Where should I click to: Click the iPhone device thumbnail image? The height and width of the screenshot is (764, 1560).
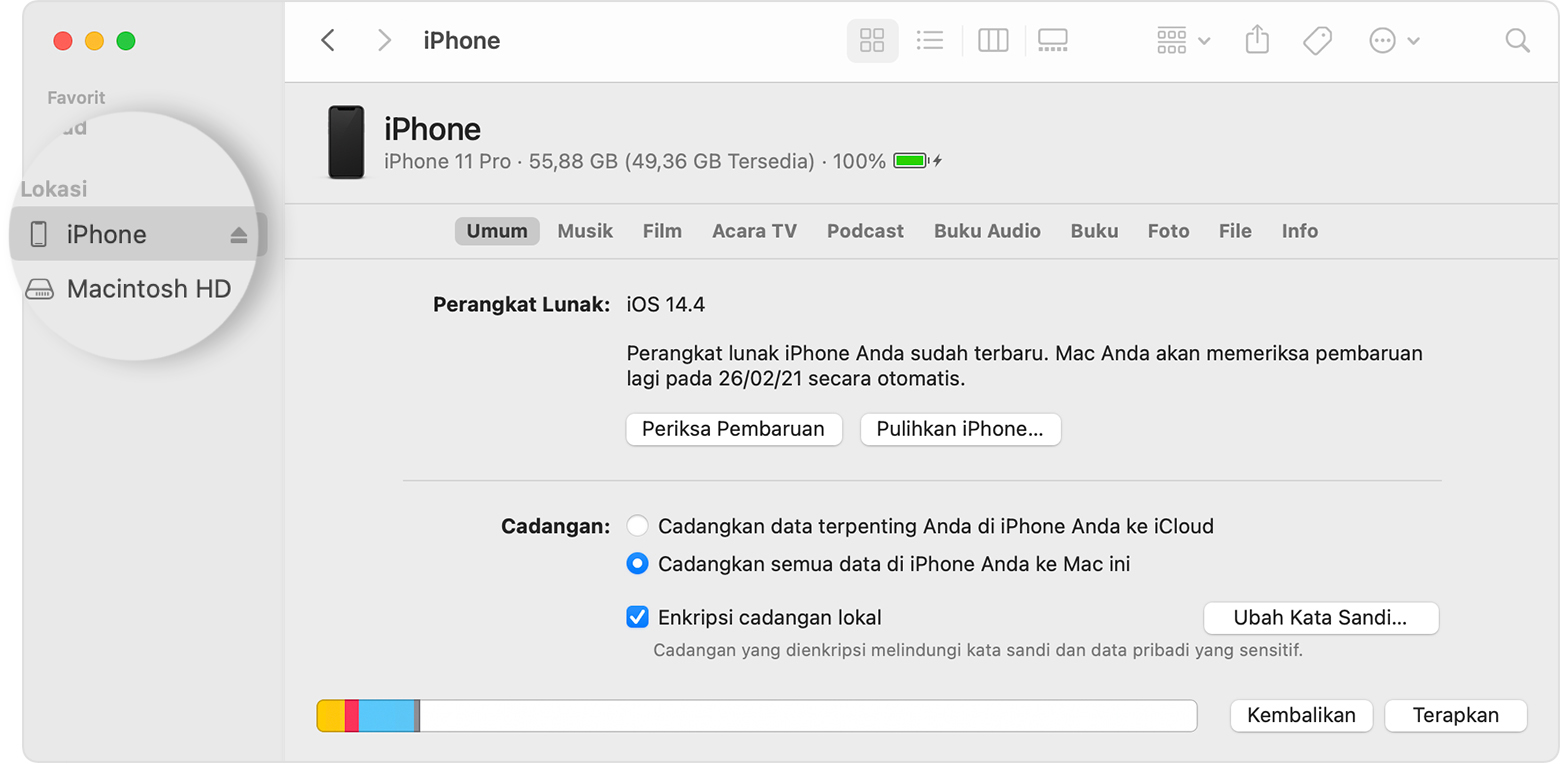[x=346, y=143]
